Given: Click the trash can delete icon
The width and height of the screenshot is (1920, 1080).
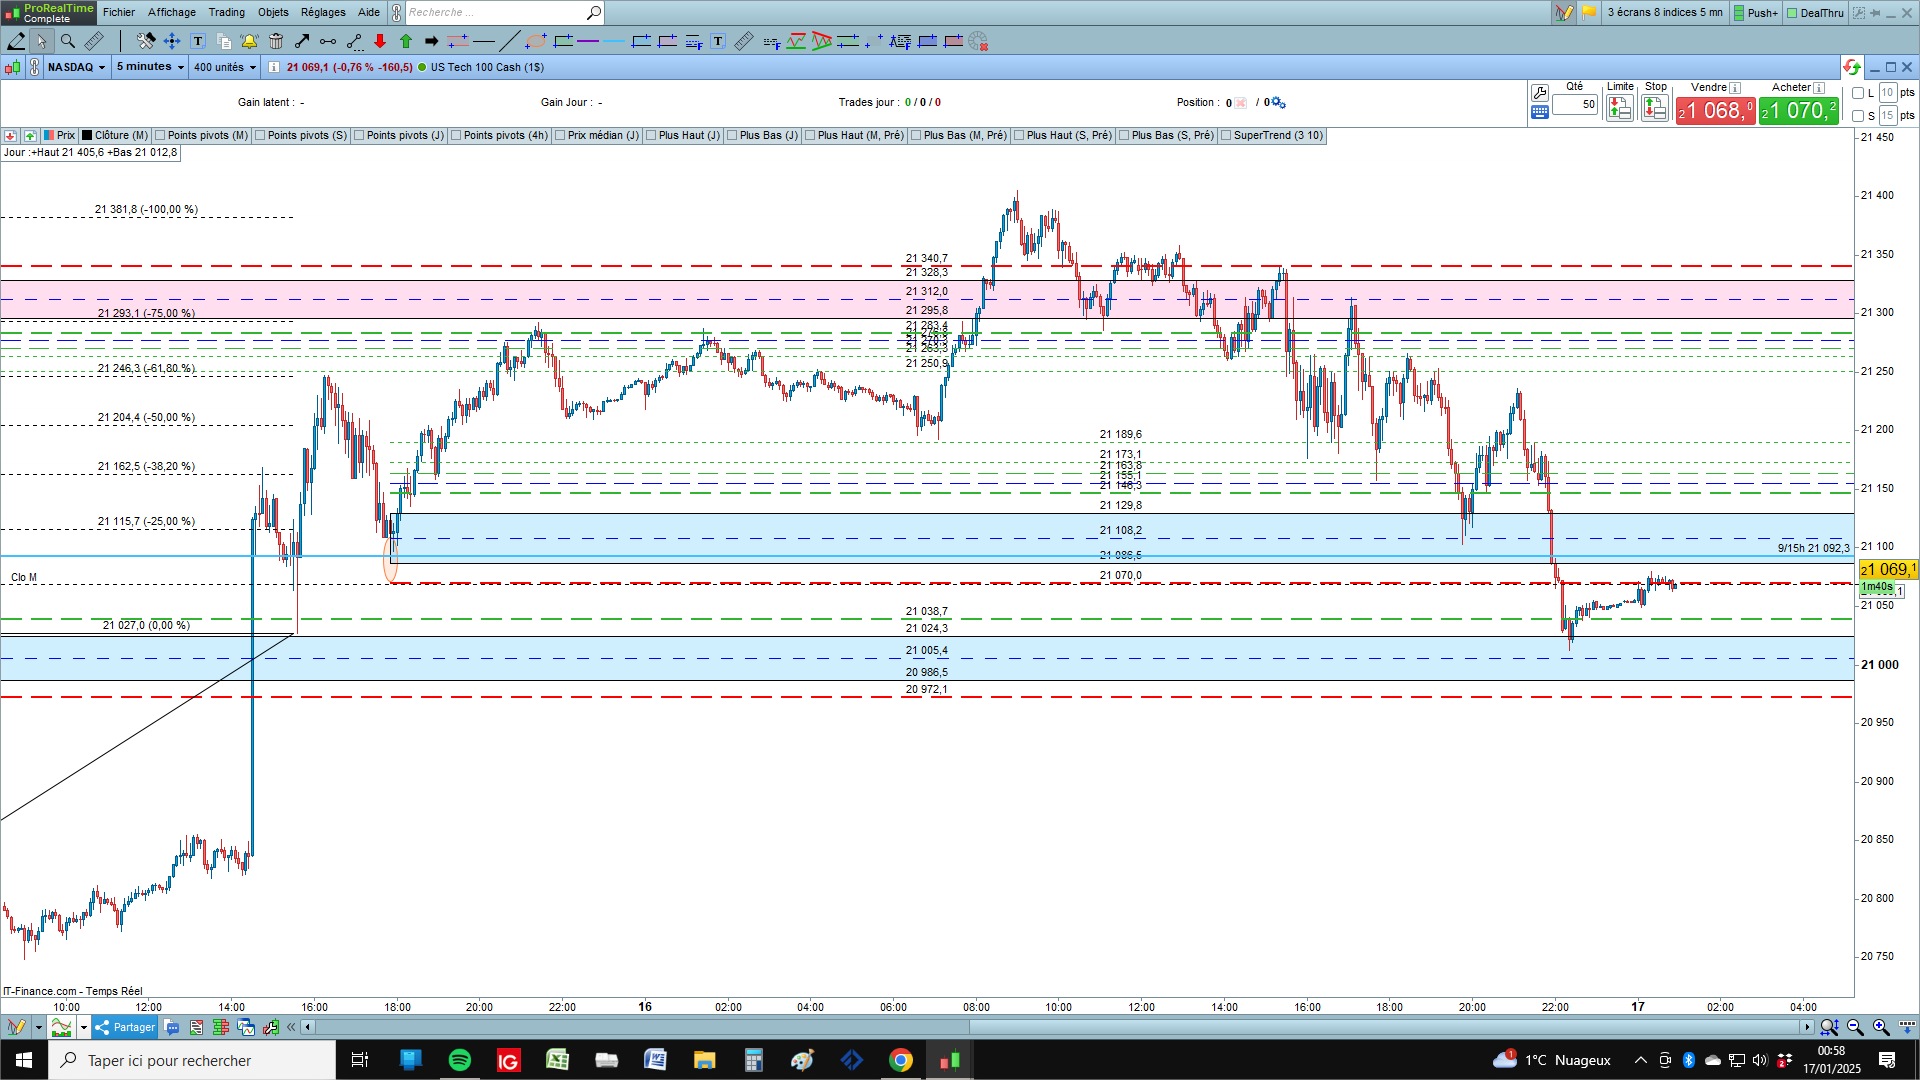Looking at the screenshot, I should [x=276, y=41].
